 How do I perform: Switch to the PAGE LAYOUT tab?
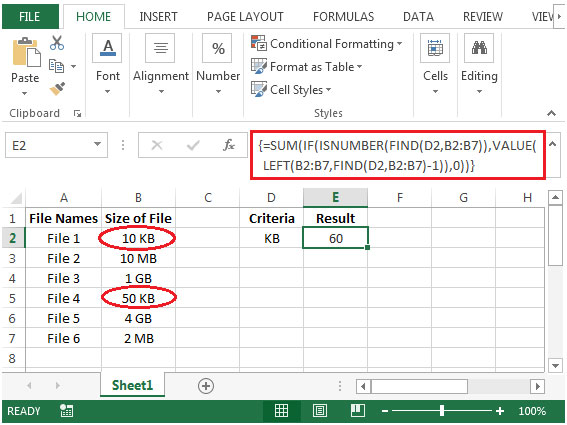coord(245,17)
